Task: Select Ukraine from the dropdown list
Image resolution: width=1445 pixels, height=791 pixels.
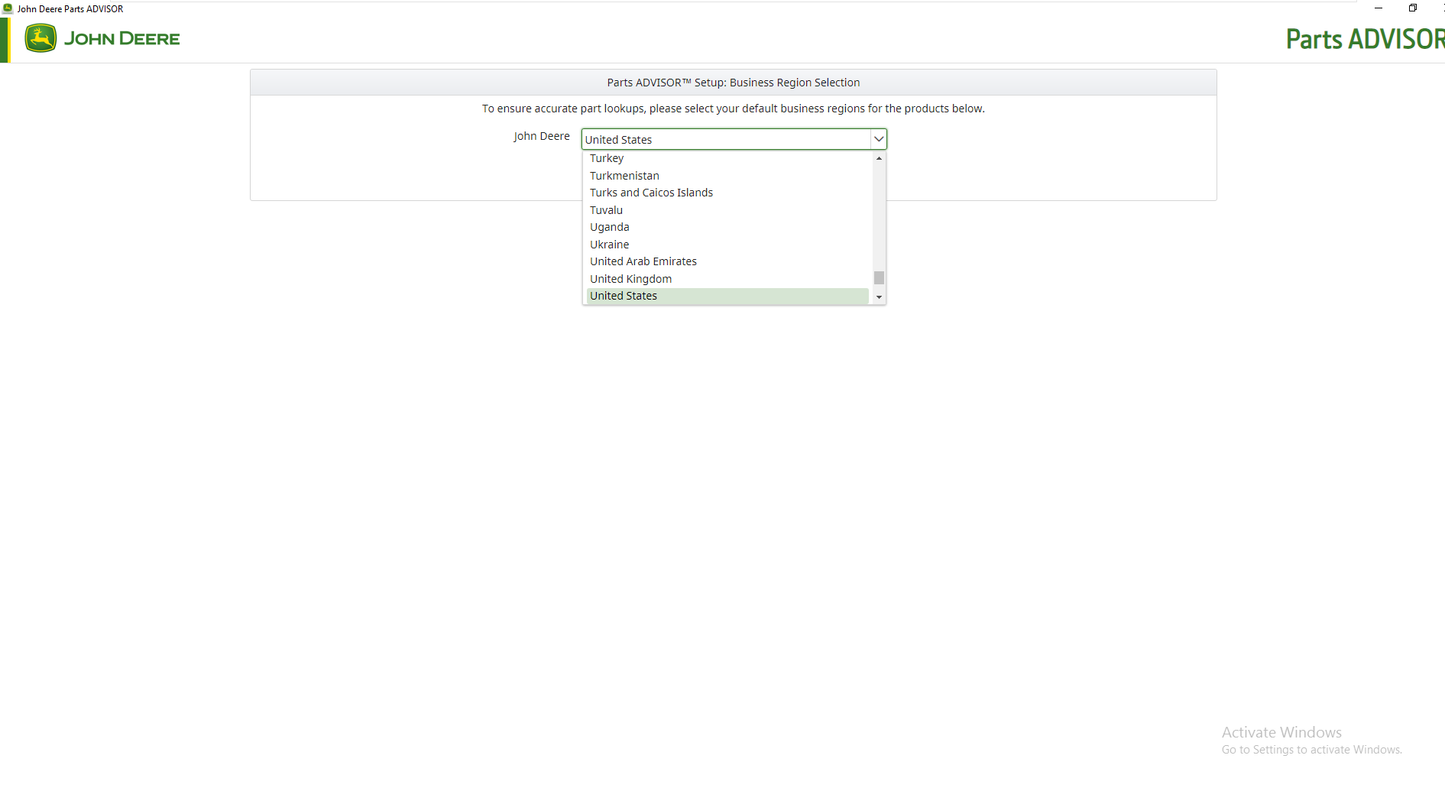Action: (x=727, y=244)
